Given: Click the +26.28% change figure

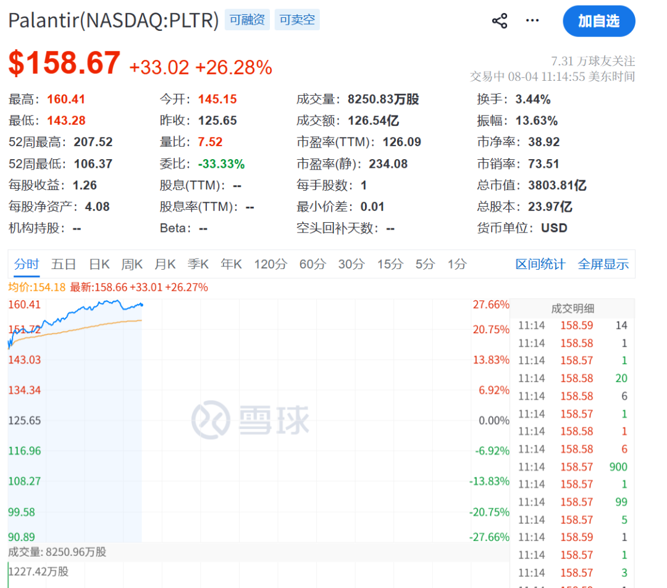Looking at the screenshot, I should 234,67.
